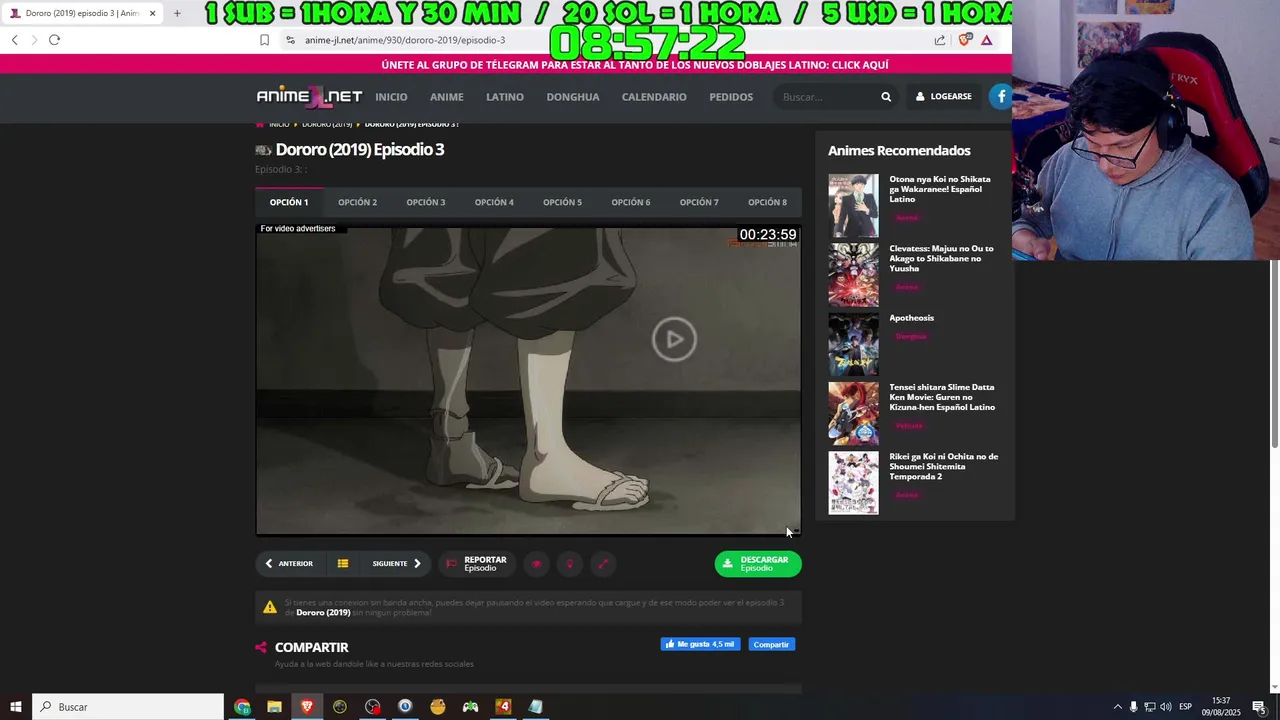Click the Apotheosis poster thumbnail
This screenshot has height=720, width=1280.
tap(853, 344)
